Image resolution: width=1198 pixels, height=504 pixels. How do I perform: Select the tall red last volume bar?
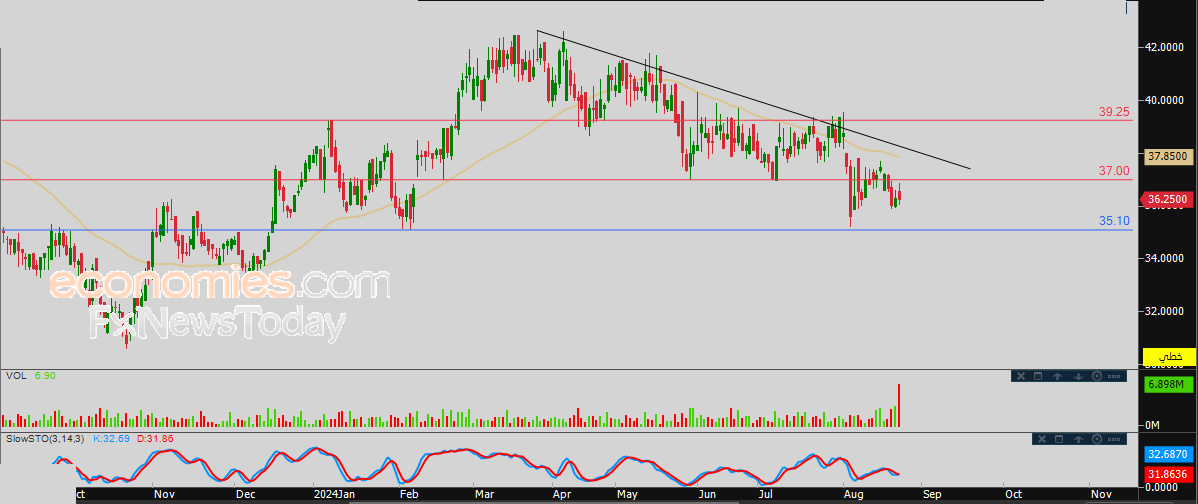[899, 405]
